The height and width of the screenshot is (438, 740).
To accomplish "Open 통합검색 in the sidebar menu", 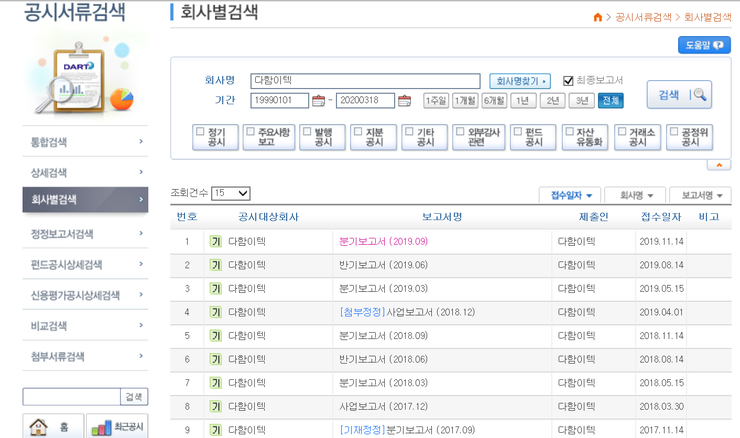I will pos(85,142).
